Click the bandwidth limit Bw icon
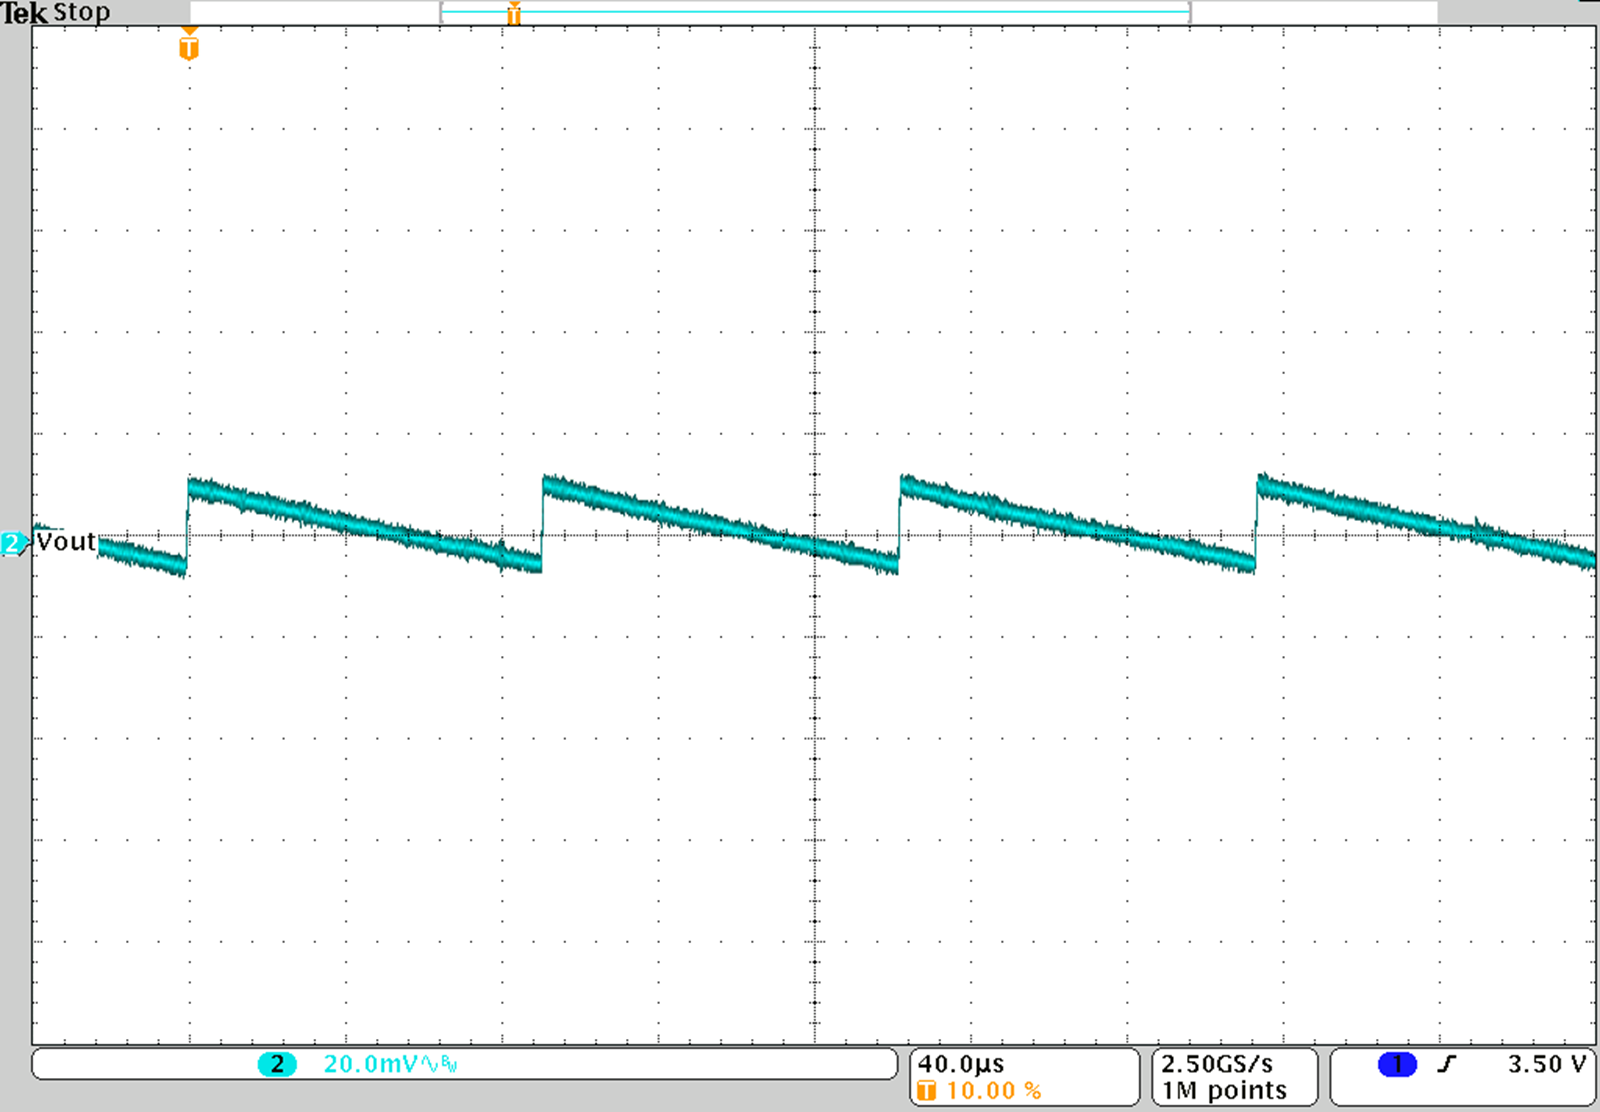Viewport: 1600px width, 1112px height. tap(448, 1066)
